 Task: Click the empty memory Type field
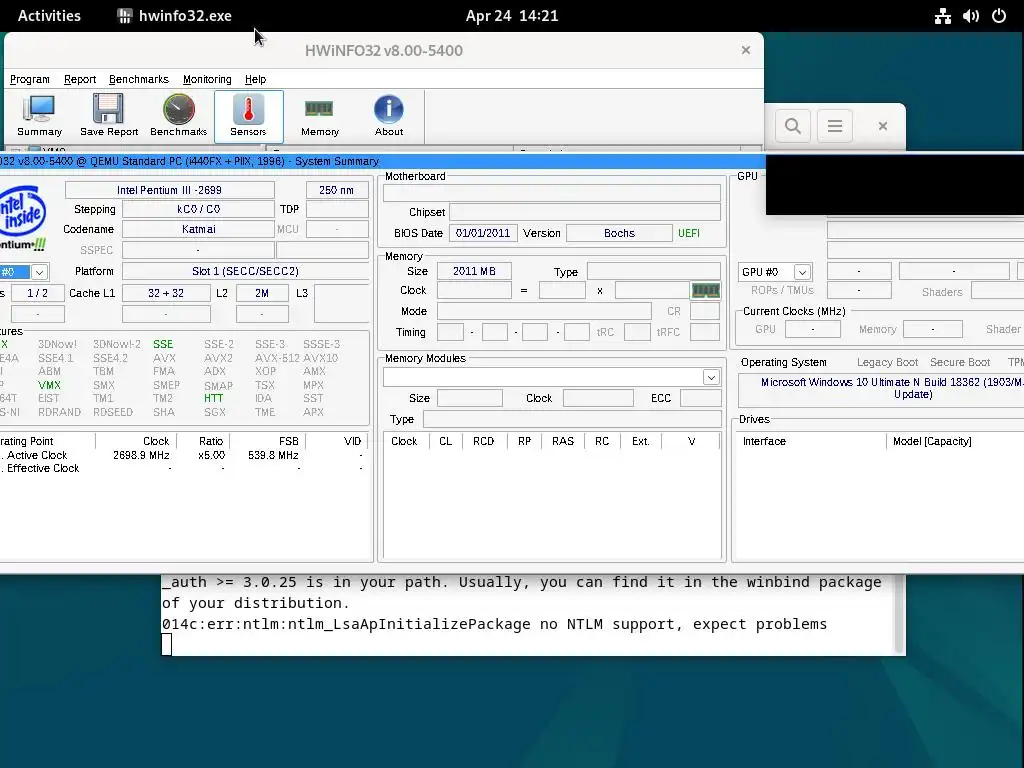[654, 271]
